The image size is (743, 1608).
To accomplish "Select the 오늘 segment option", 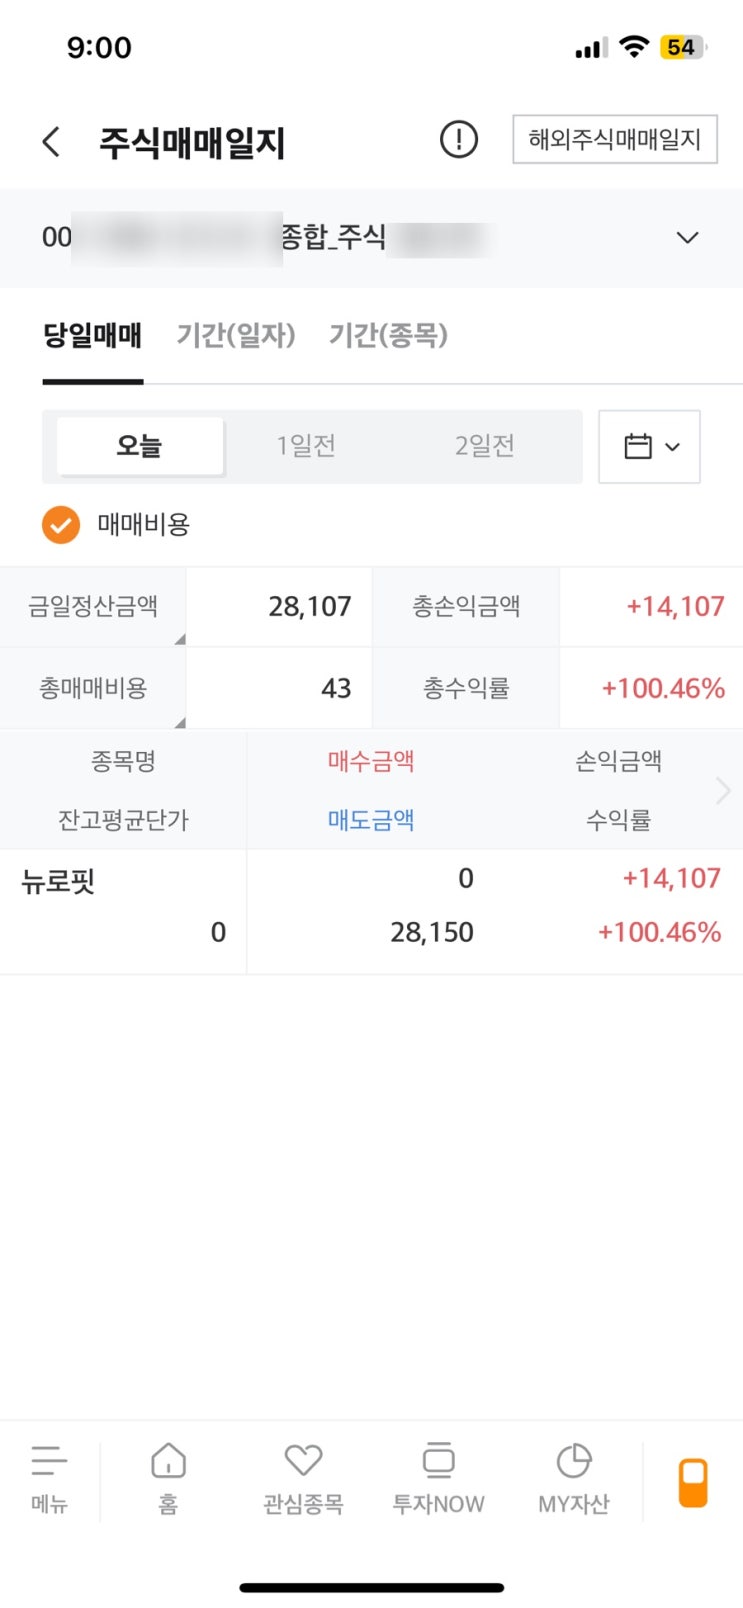I will [139, 445].
